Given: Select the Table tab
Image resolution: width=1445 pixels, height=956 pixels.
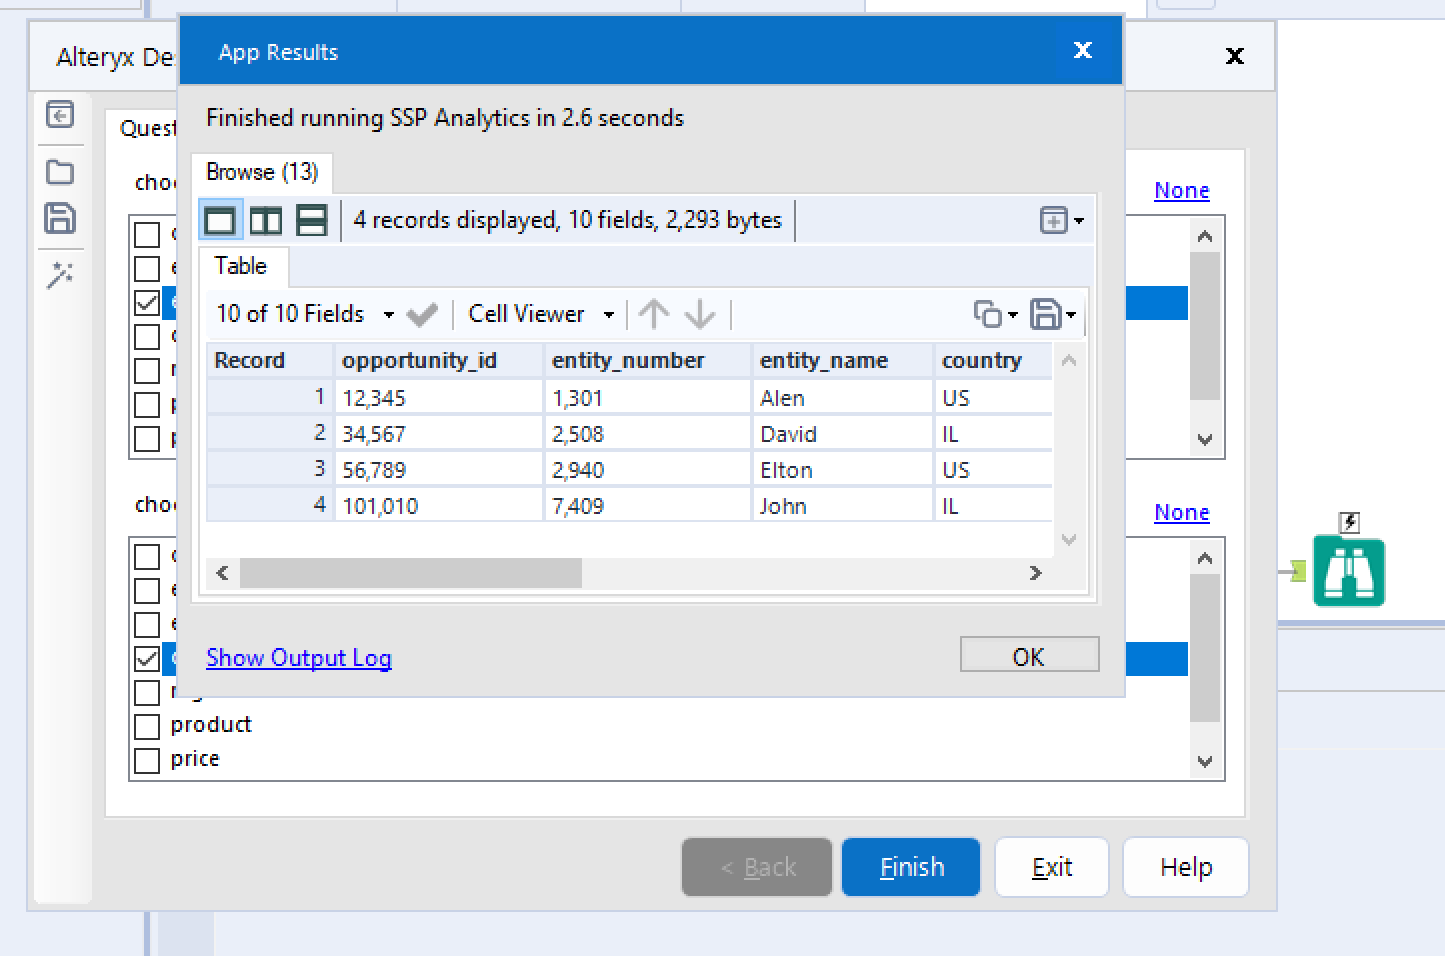Looking at the screenshot, I should [241, 267].
